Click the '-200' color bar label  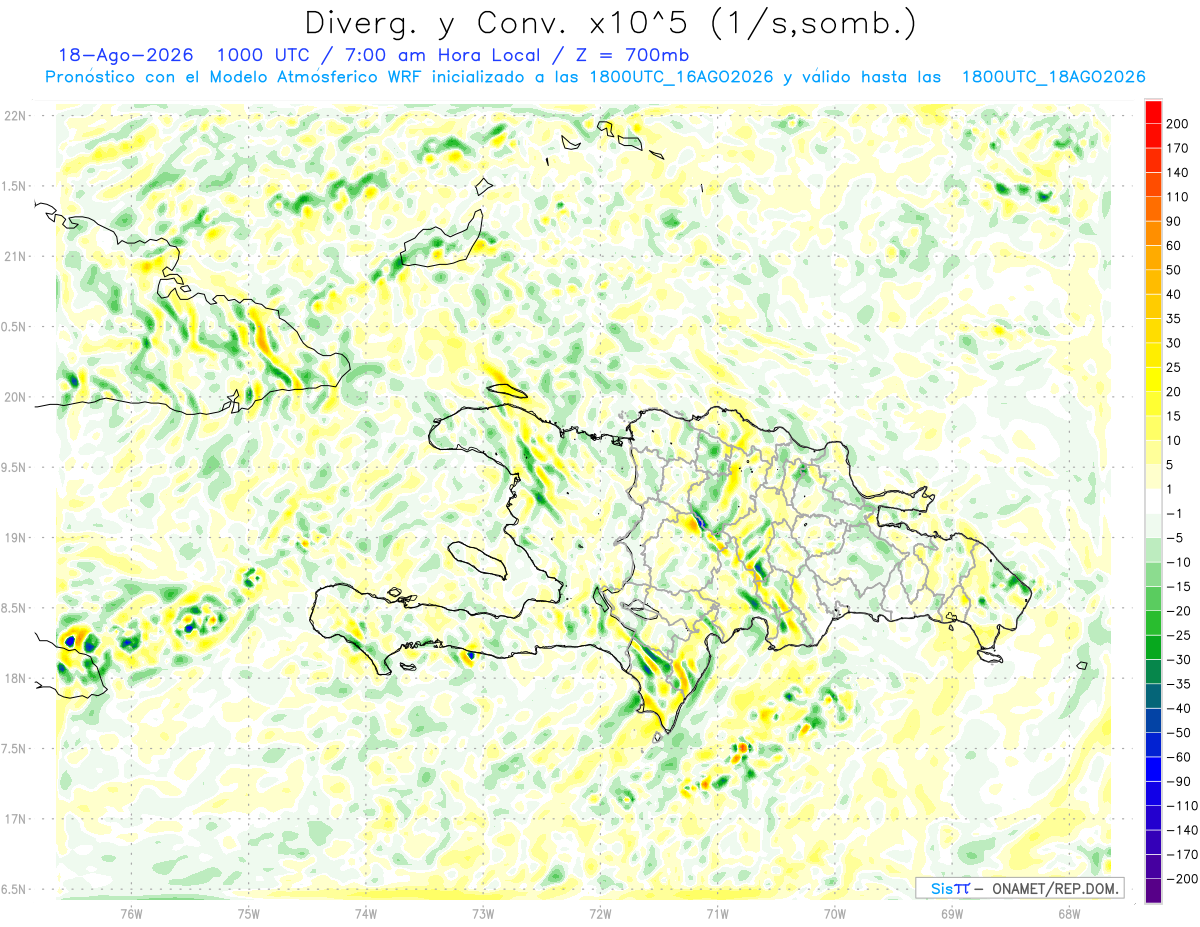[x=1182, y=879]
